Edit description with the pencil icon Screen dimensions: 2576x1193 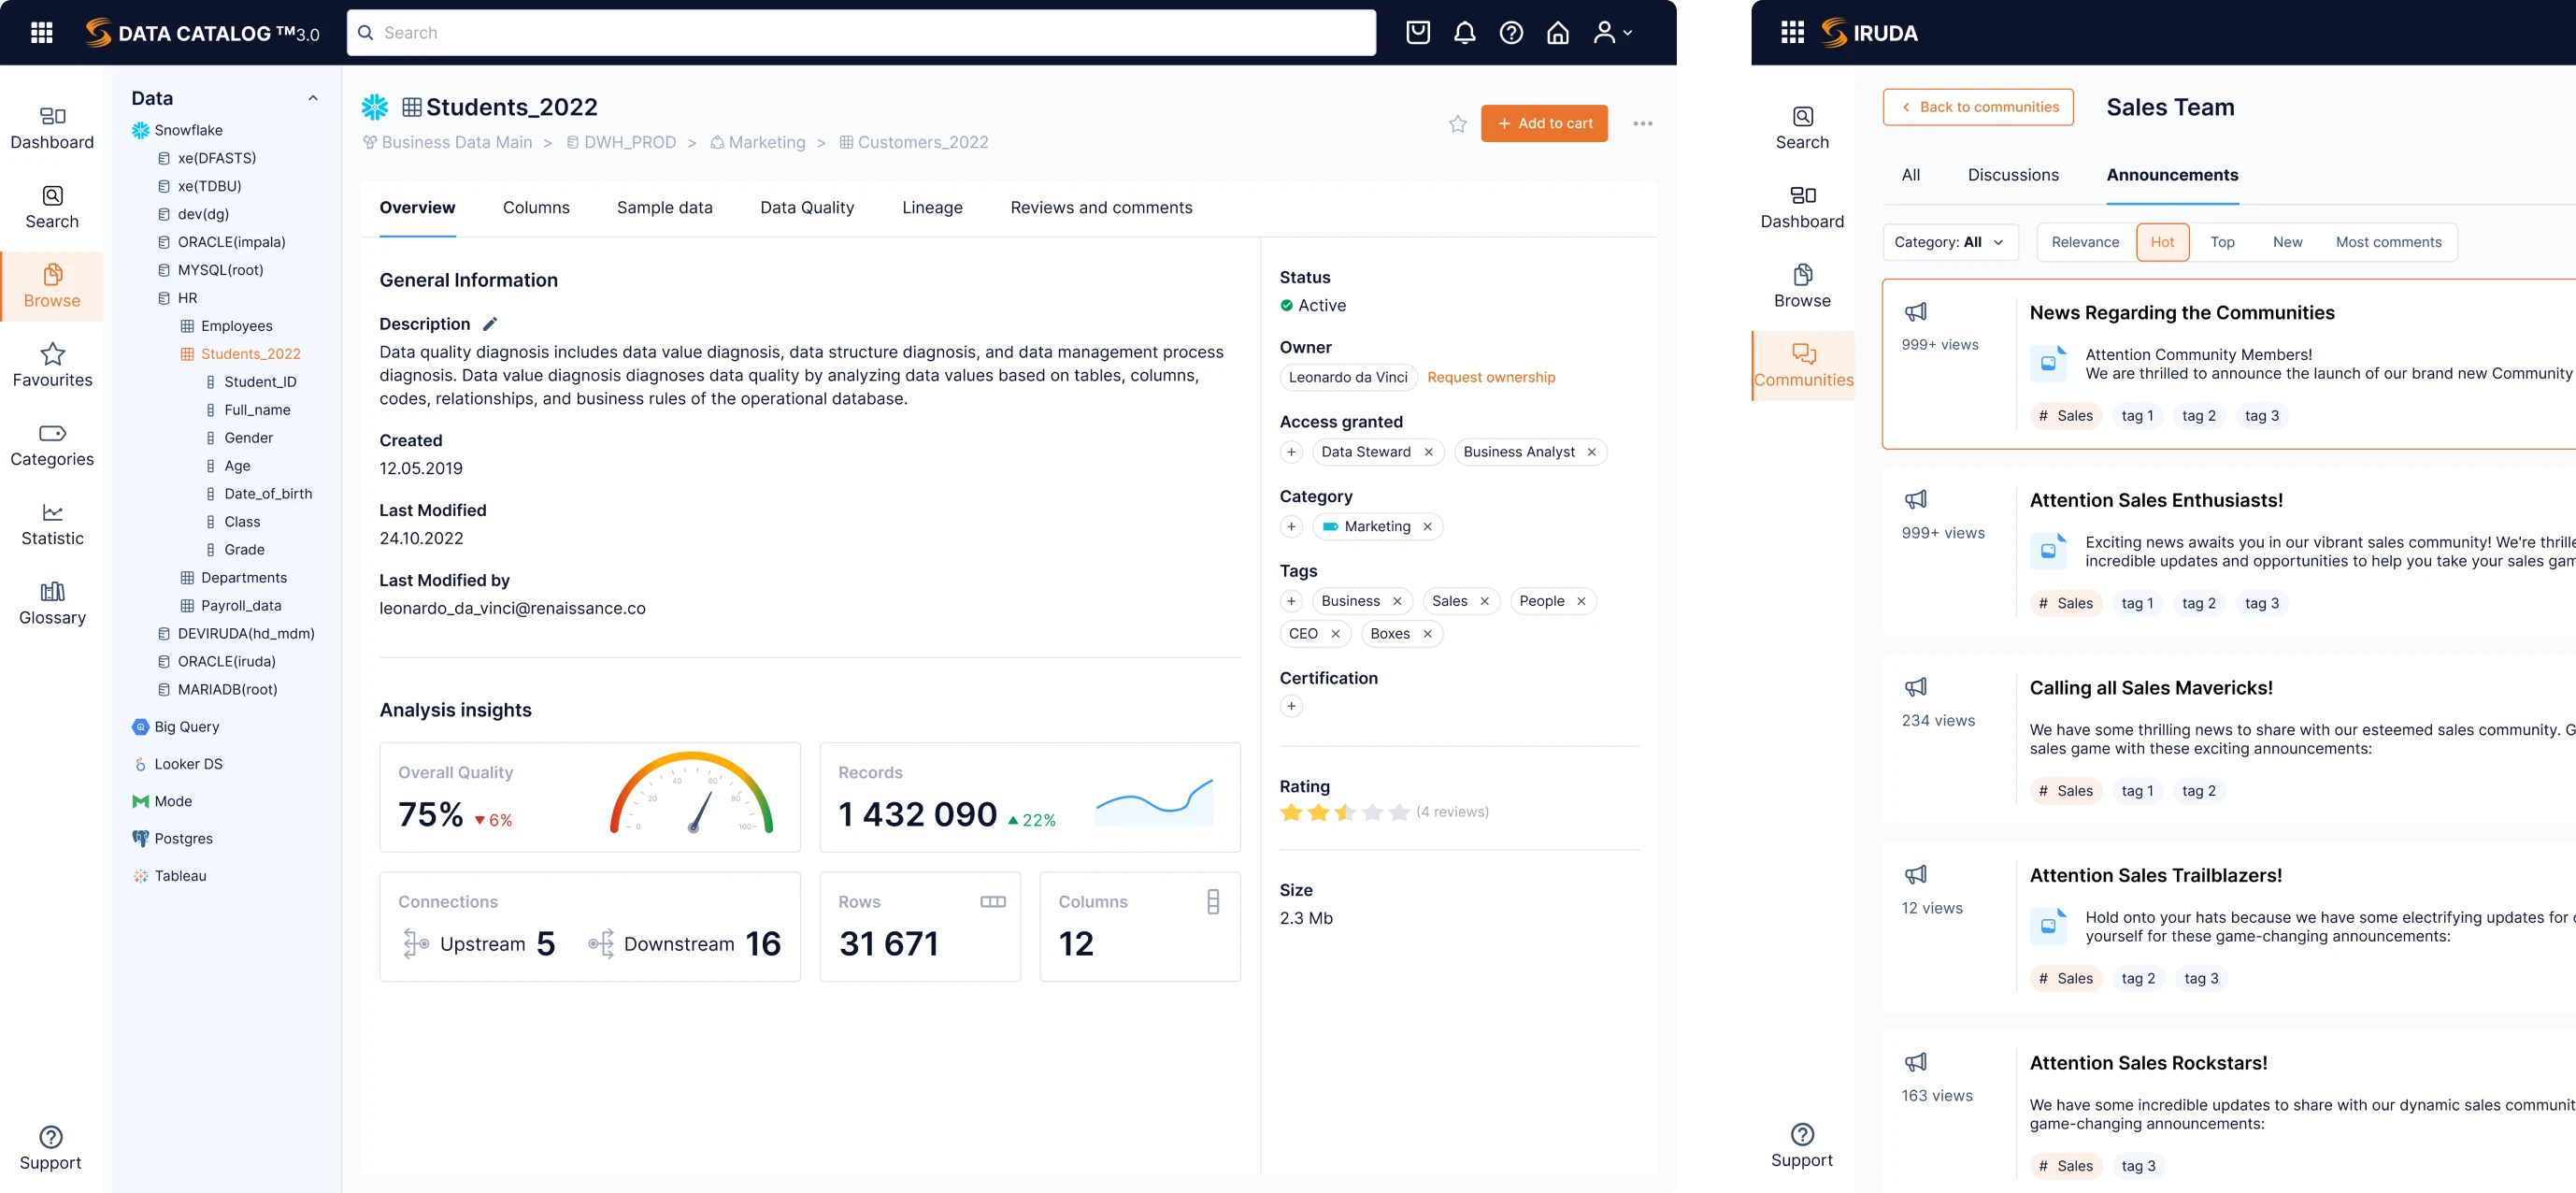490,324
